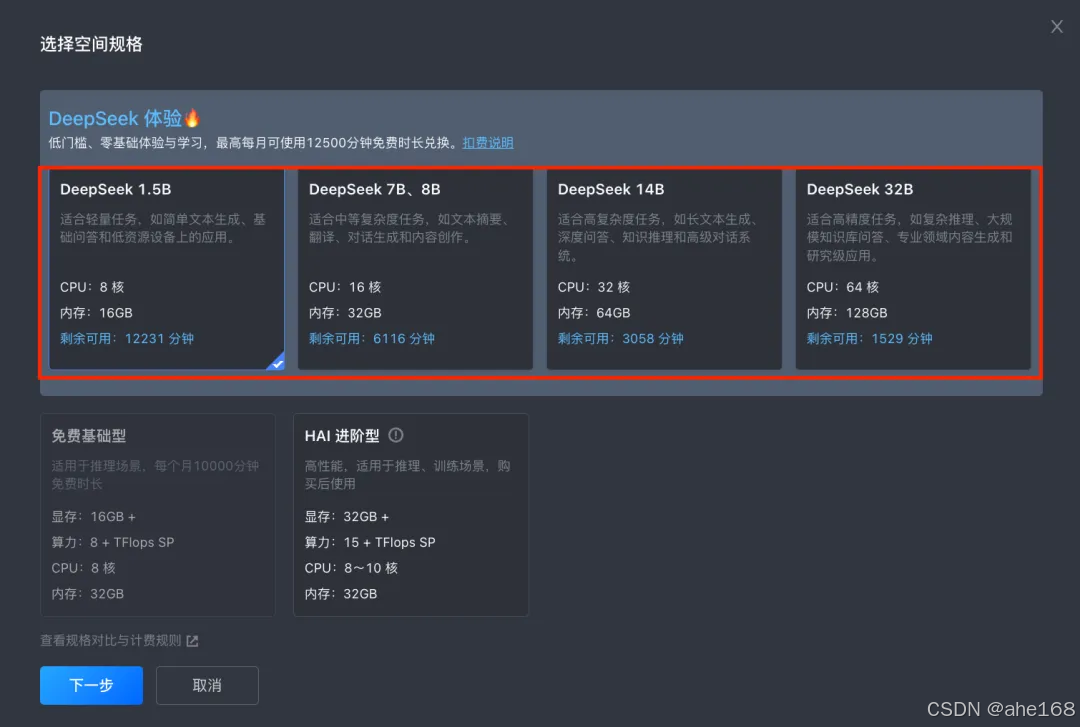Click 剩余可用：6116 分钟 text
1080x727 pixels.
click(371, 338)
